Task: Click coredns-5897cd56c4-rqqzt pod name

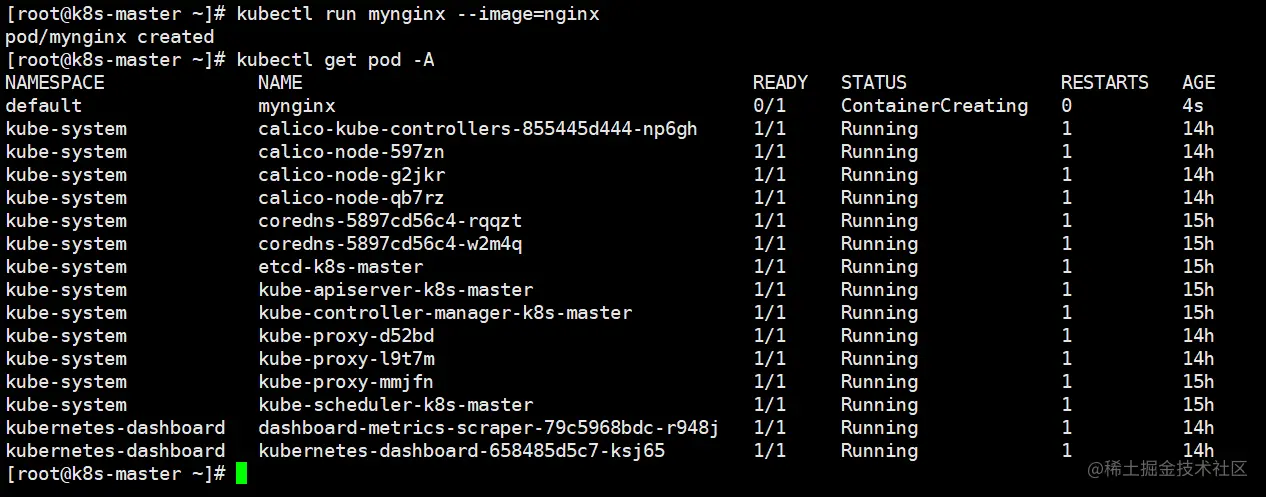Action: point(390,221)
